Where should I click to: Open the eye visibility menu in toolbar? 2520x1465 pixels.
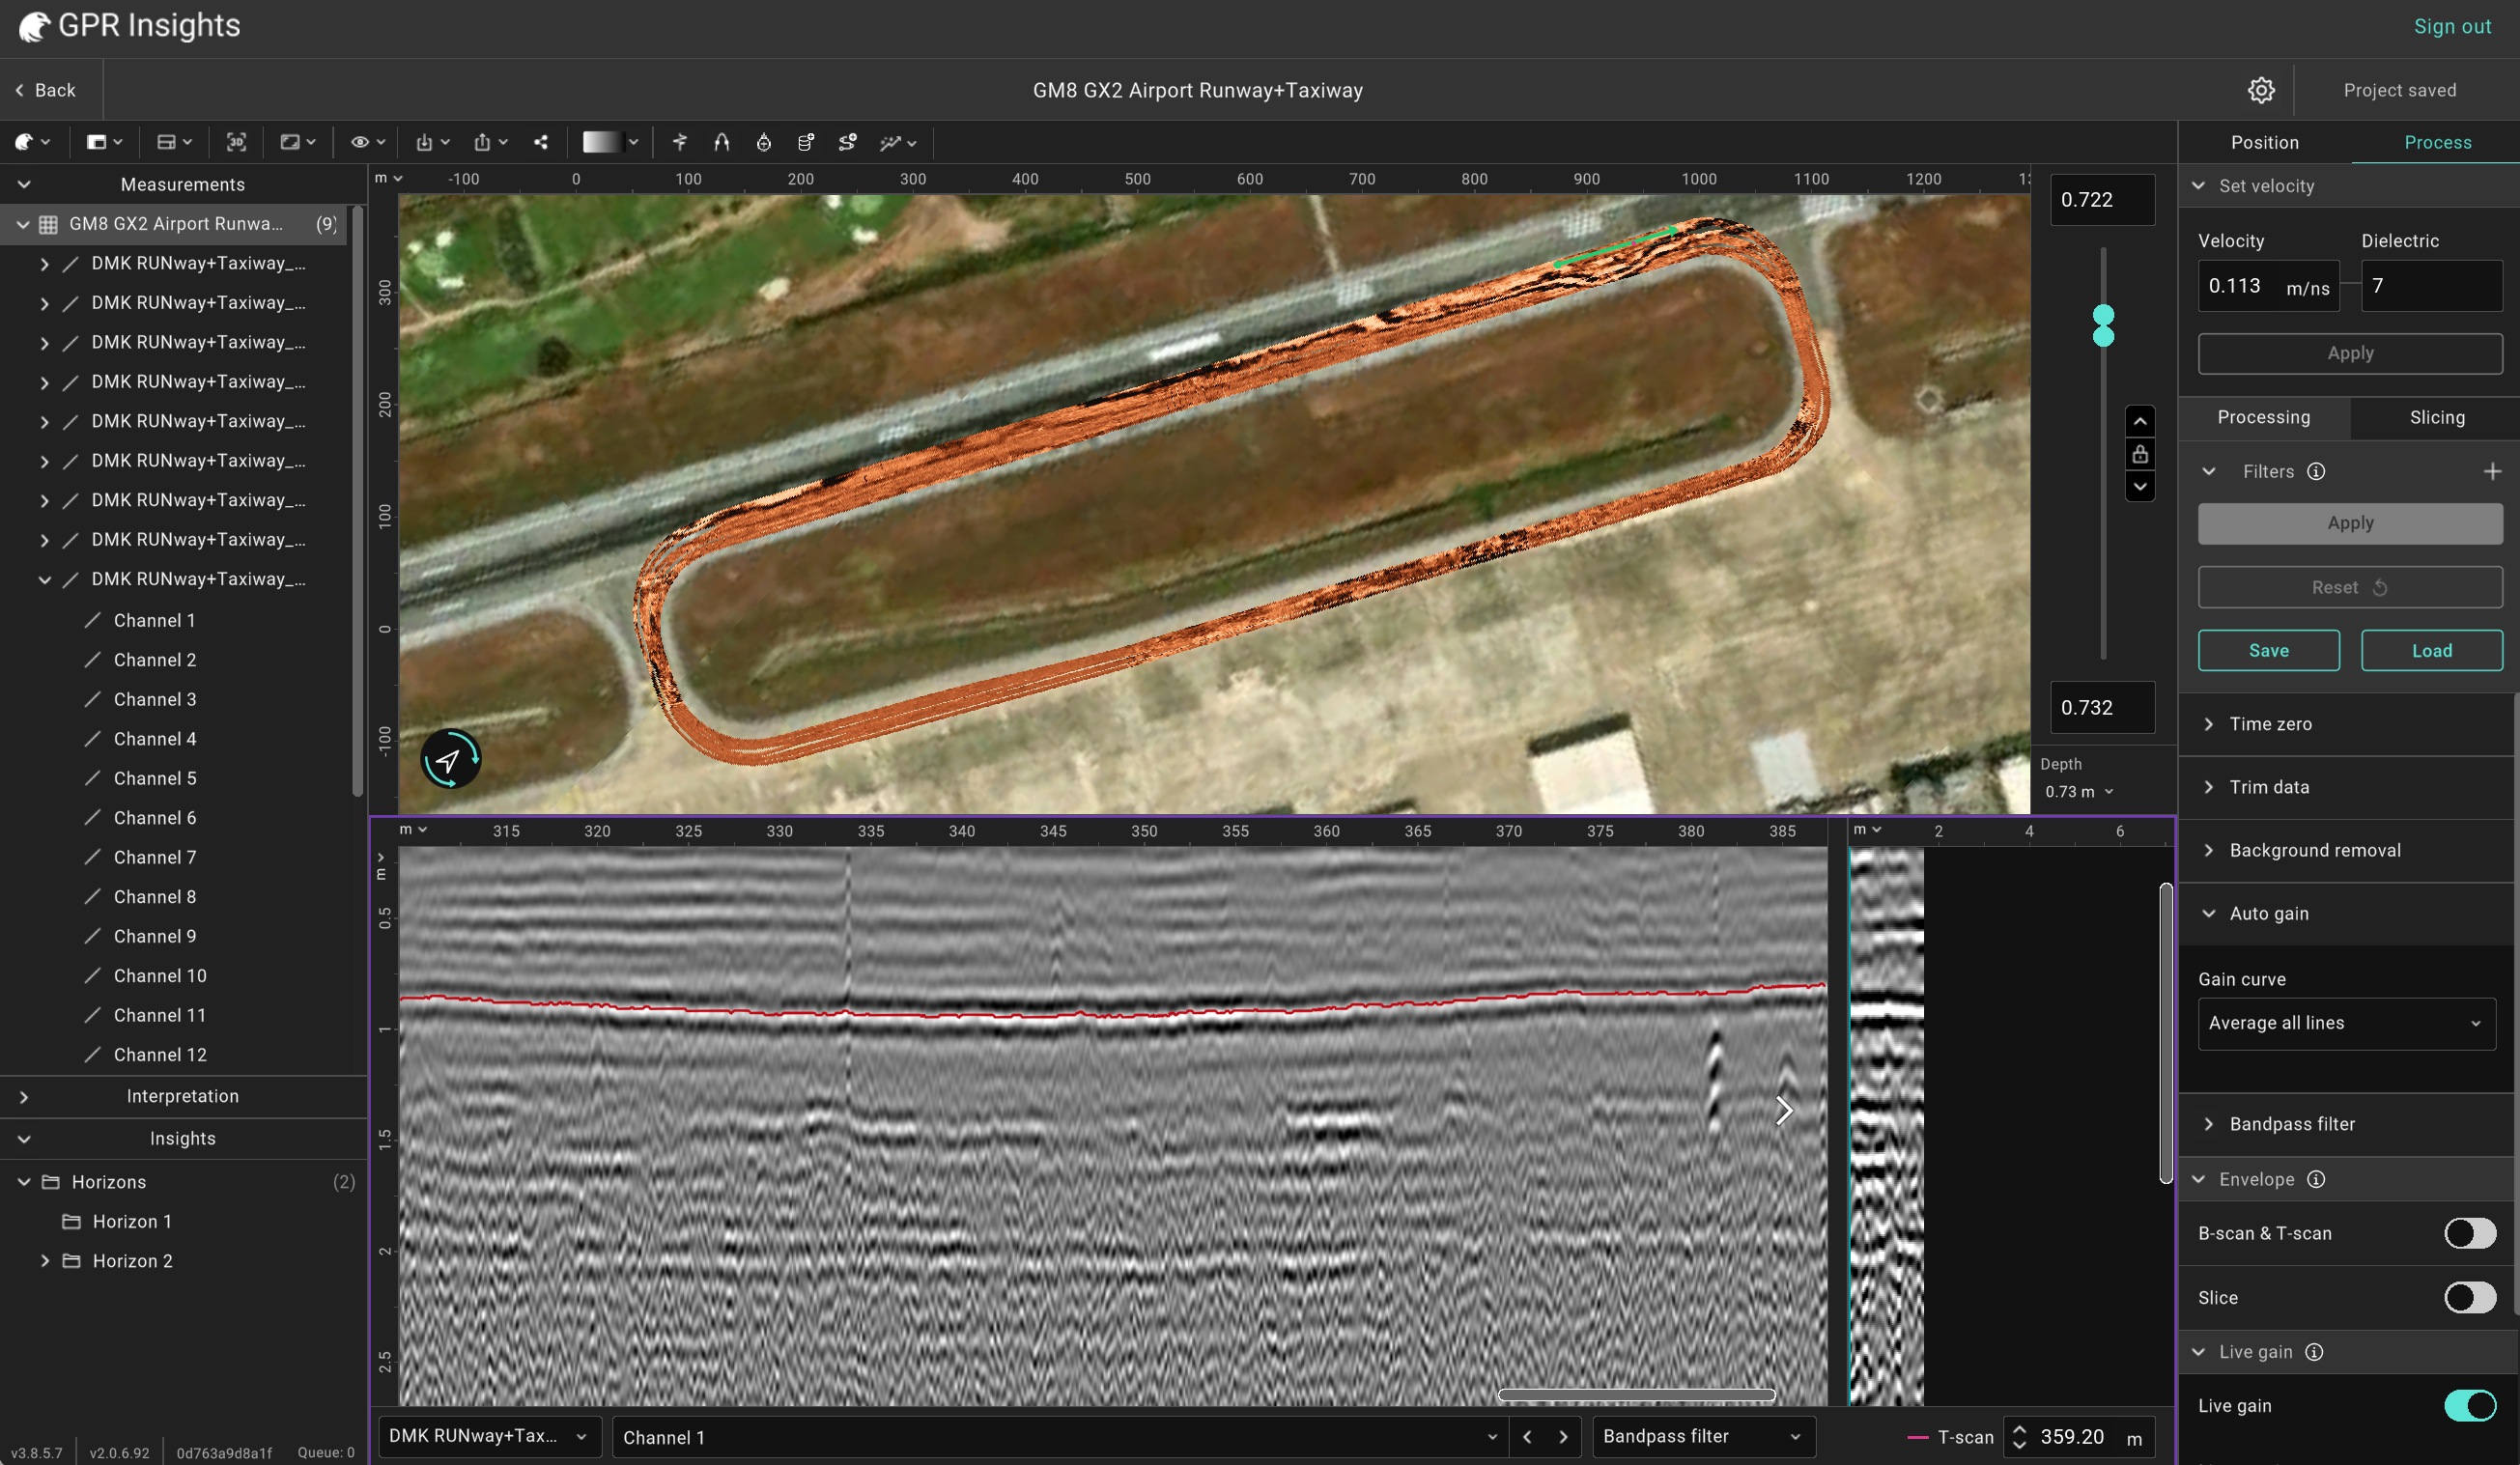coord(367,142)
